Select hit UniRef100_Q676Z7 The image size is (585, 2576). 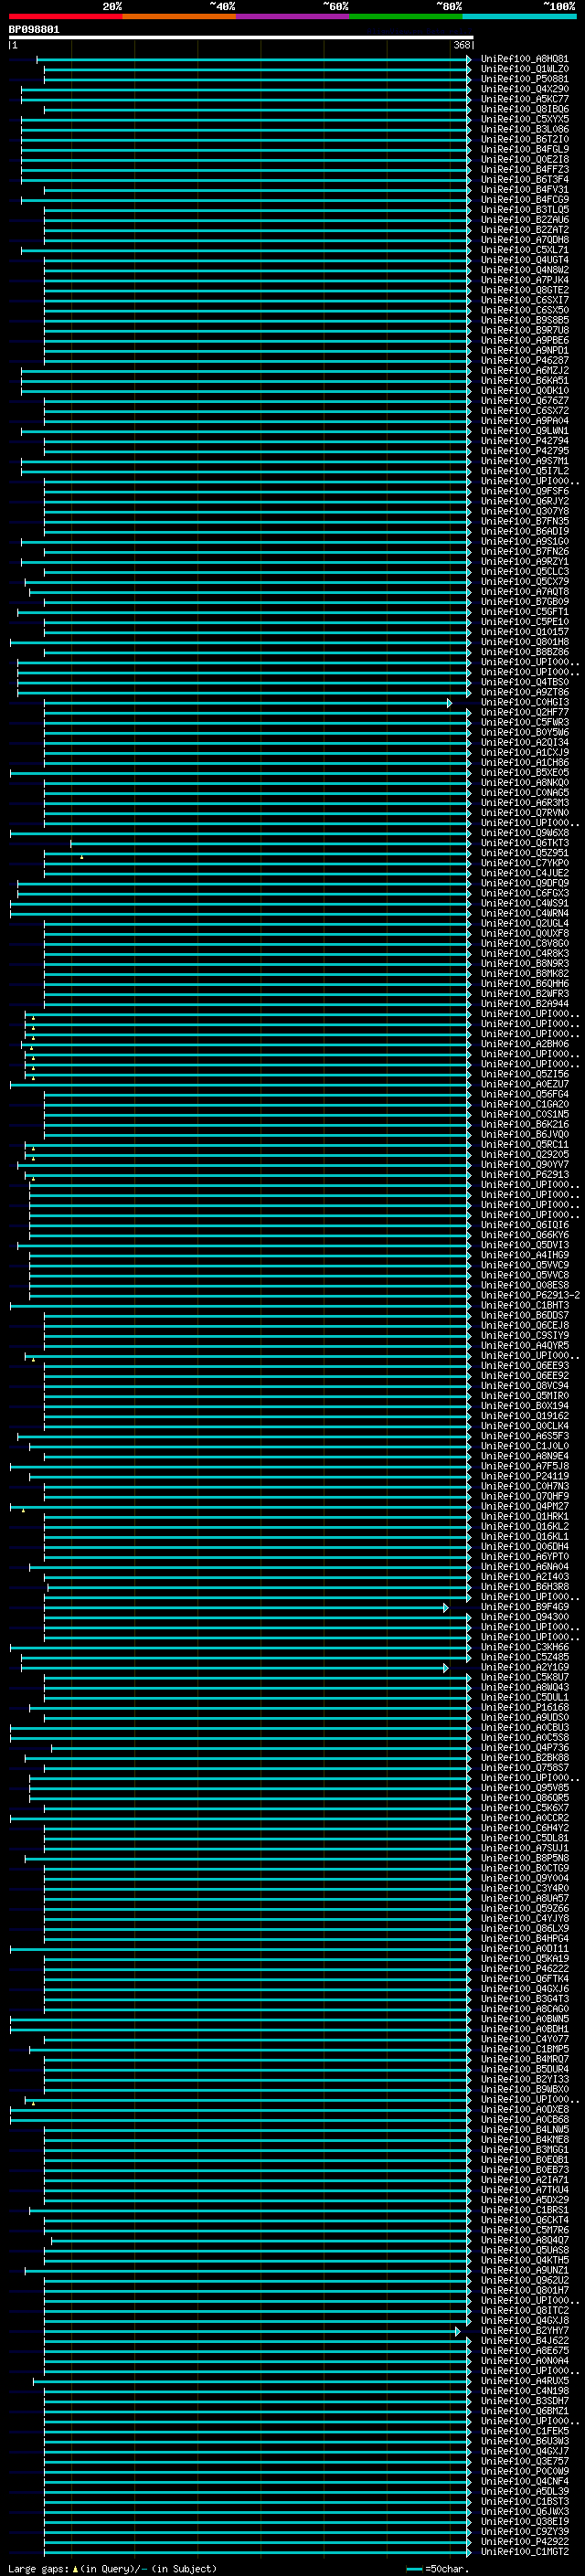coord(524,400)
